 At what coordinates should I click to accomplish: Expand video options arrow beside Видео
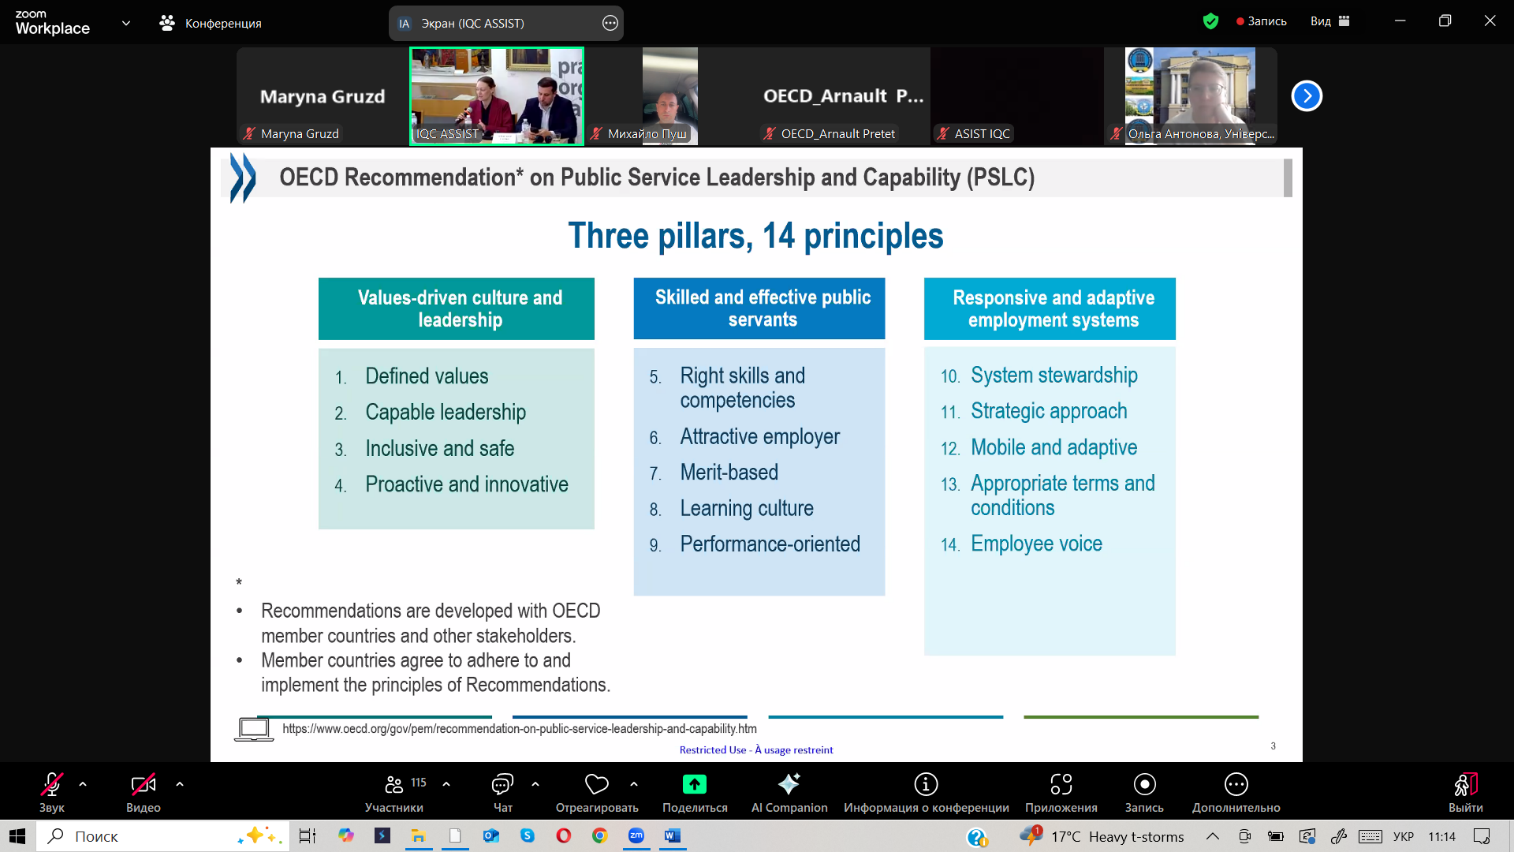click(180, 784)
